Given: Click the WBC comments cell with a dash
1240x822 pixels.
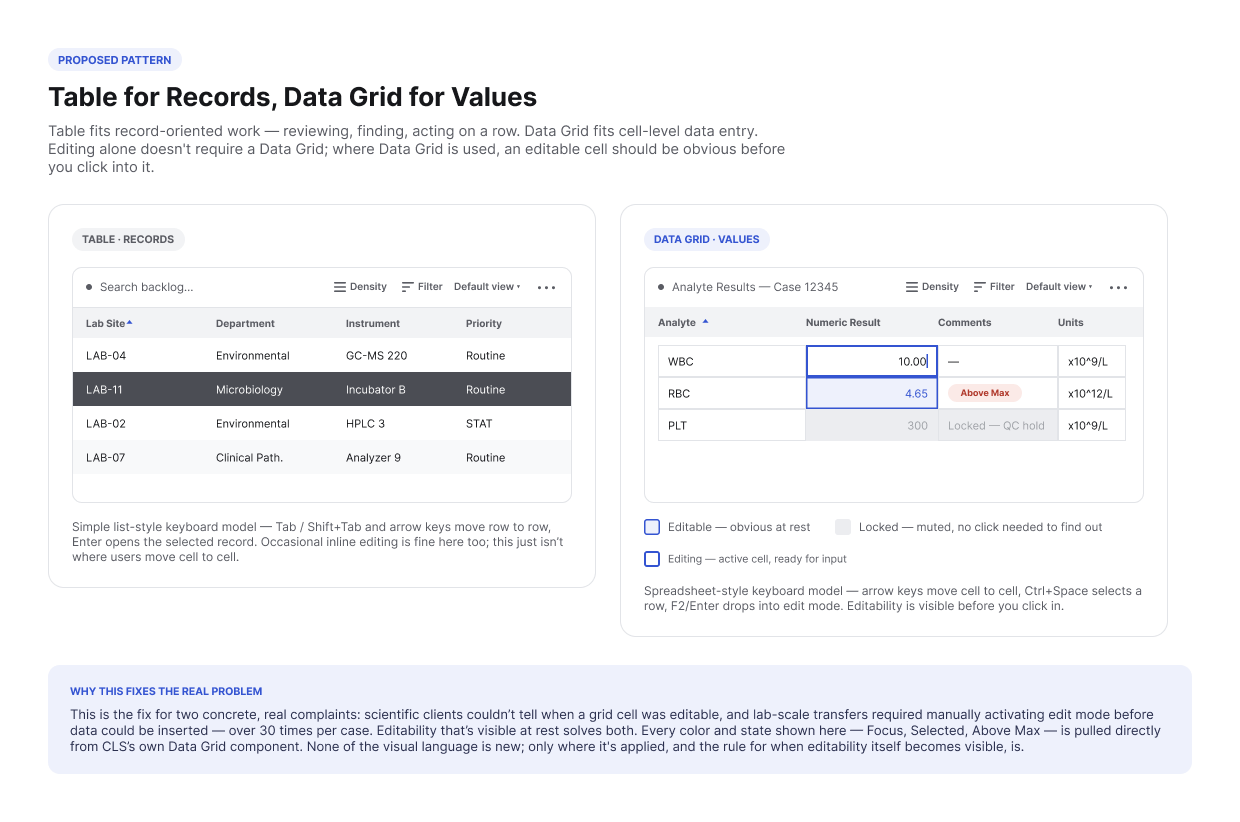Looking at the screenshot, I should 998,361.
